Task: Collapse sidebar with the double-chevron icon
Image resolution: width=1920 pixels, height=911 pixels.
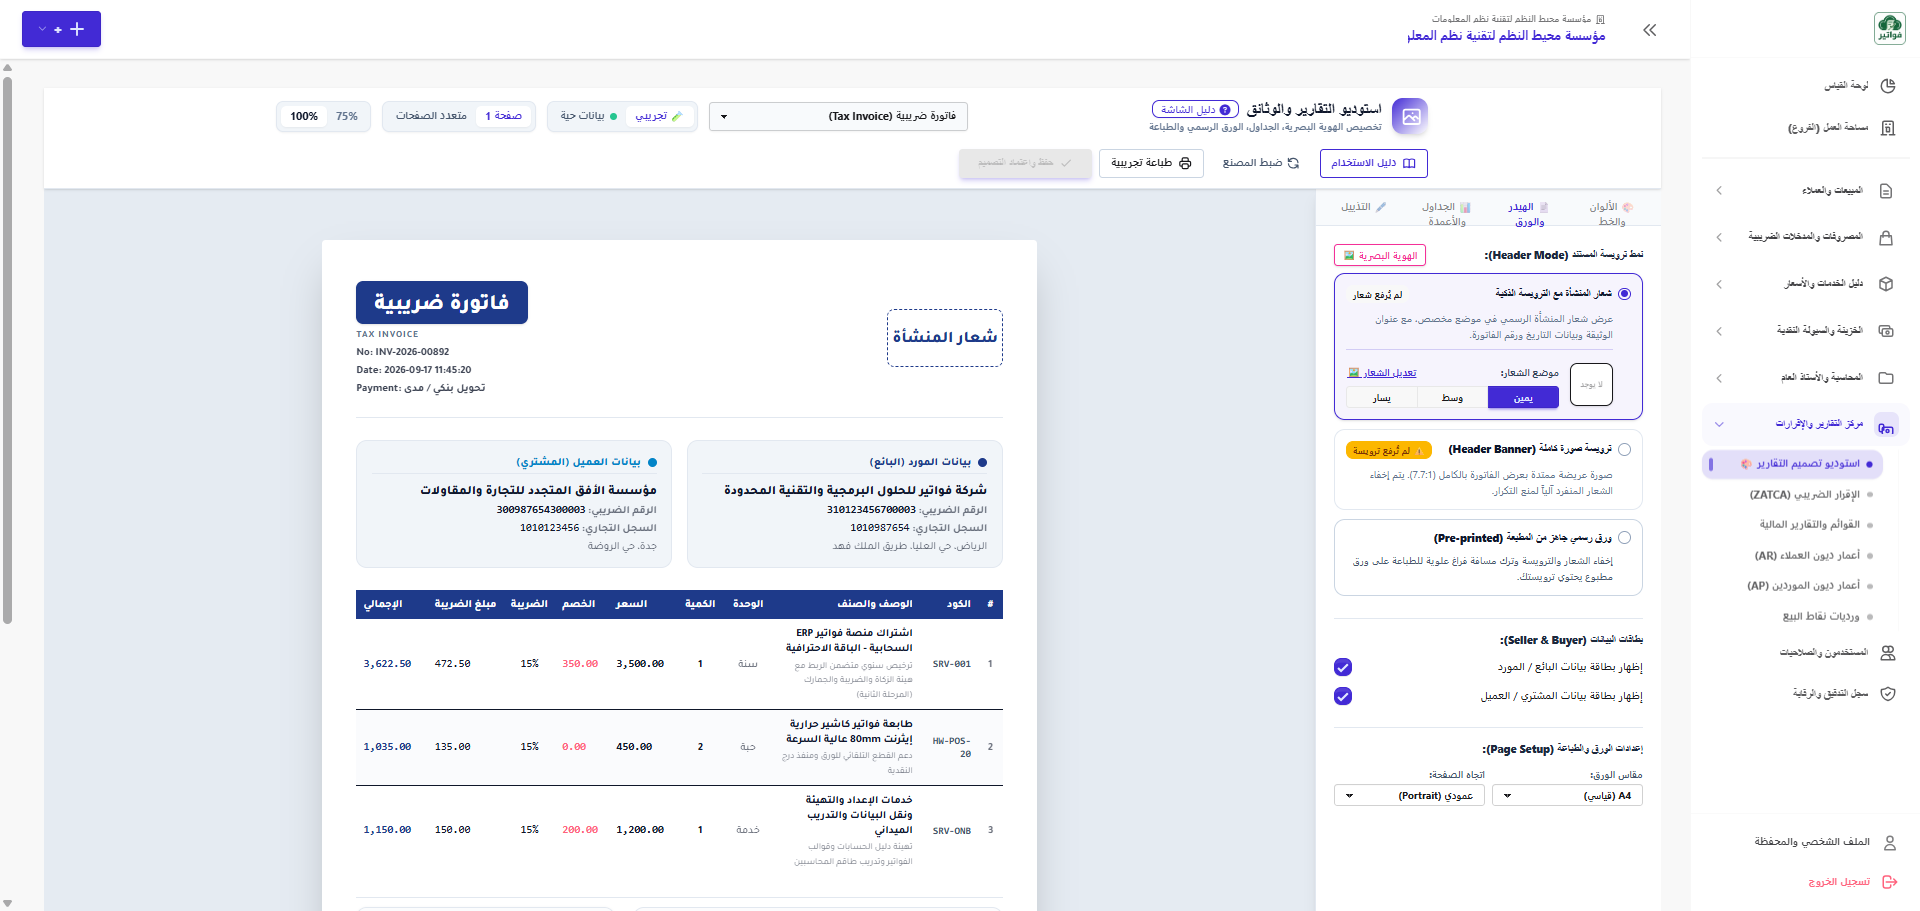Action: pos(1650,30)
